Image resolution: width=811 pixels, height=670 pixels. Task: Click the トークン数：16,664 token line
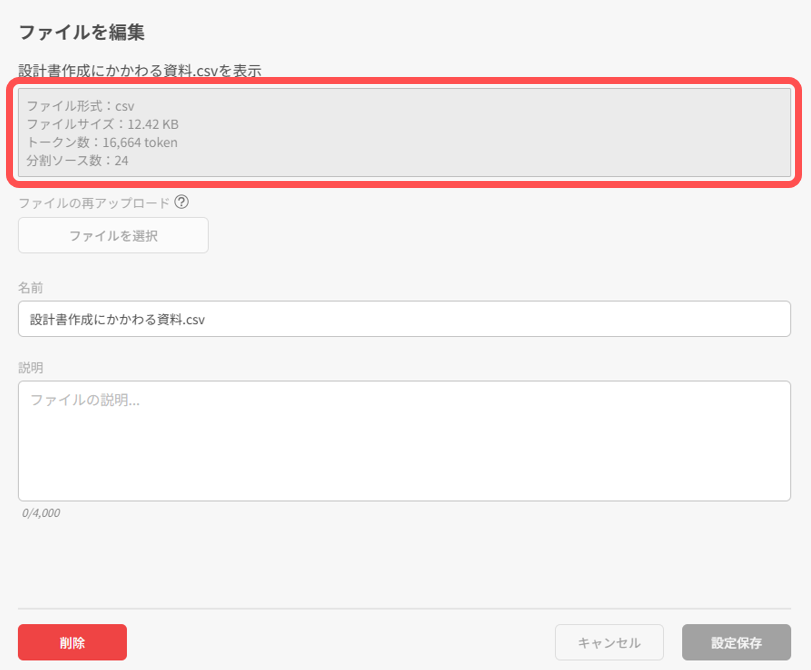point(102,142)
